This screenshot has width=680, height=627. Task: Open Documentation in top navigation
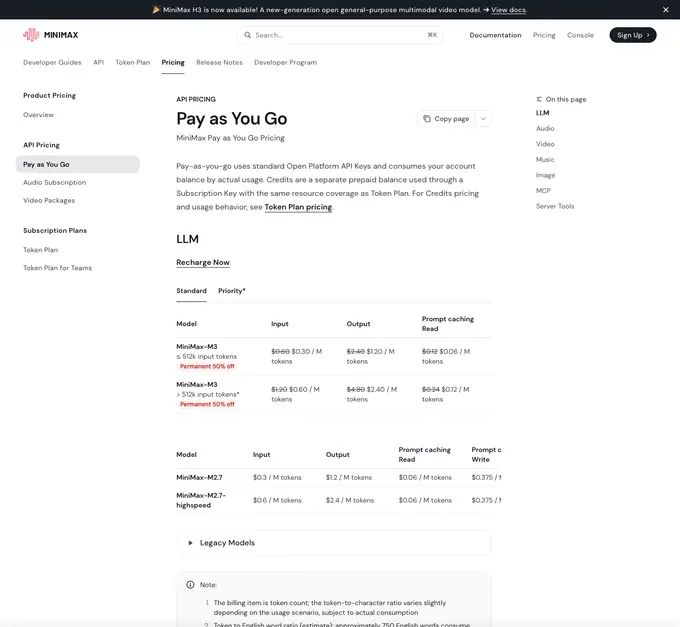(x=495, y=35)
